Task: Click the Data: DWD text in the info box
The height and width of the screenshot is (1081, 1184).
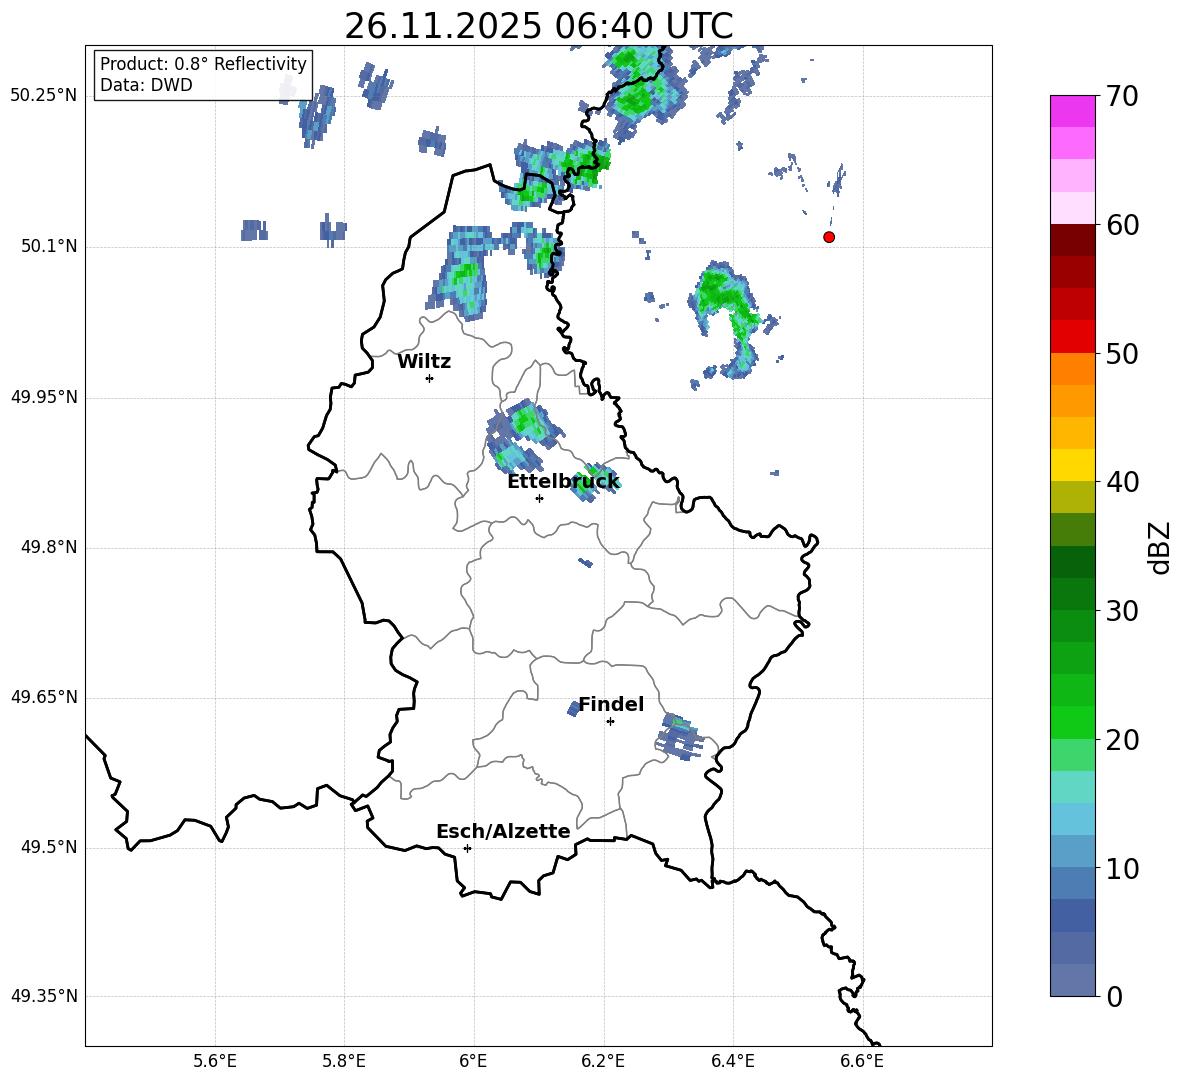Action: (x=146, y=86)
